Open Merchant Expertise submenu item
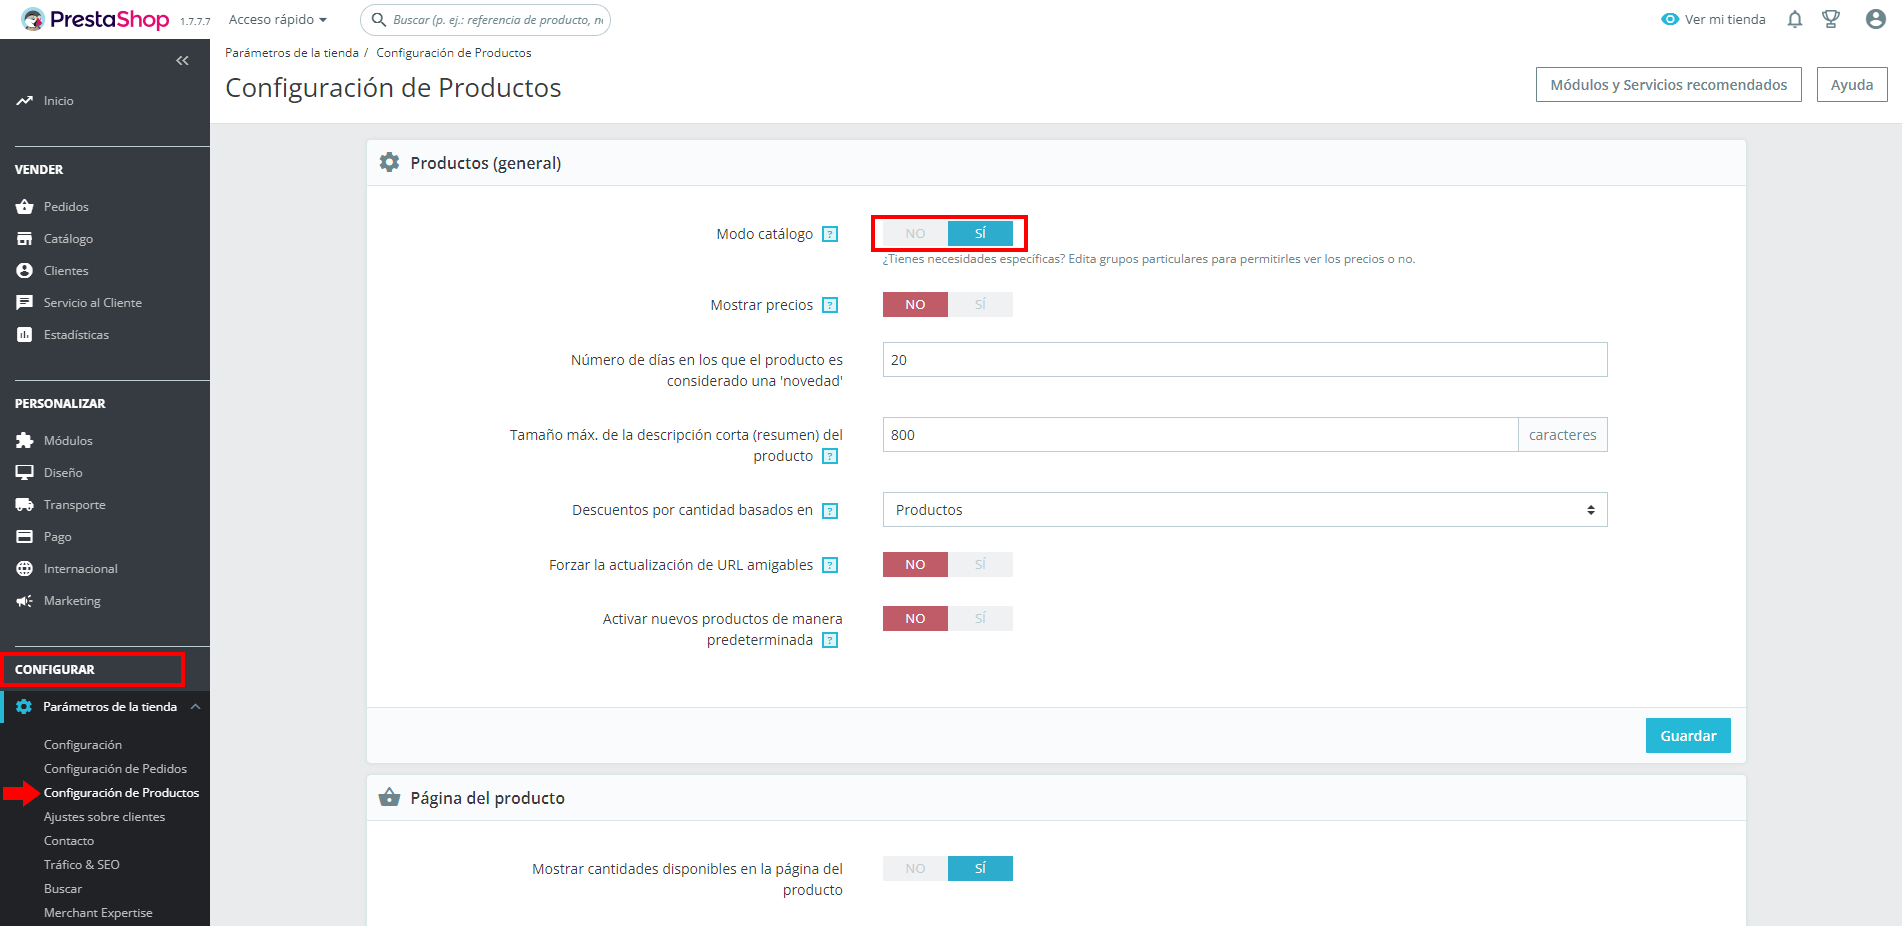Screen dimensions: 1902x926 coord(98,913)
